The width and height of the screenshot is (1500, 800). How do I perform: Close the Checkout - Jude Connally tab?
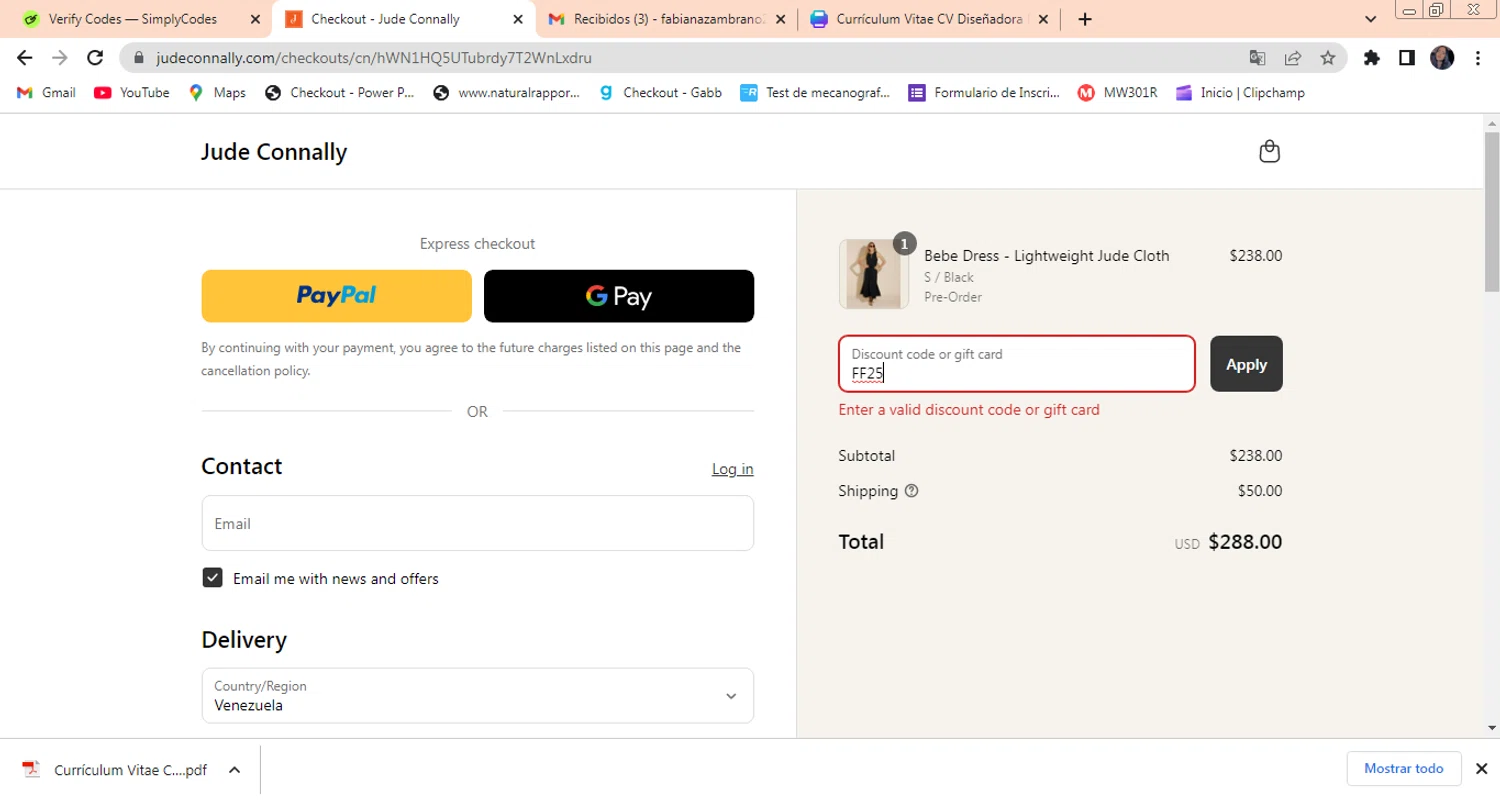[x=517, y=19]
